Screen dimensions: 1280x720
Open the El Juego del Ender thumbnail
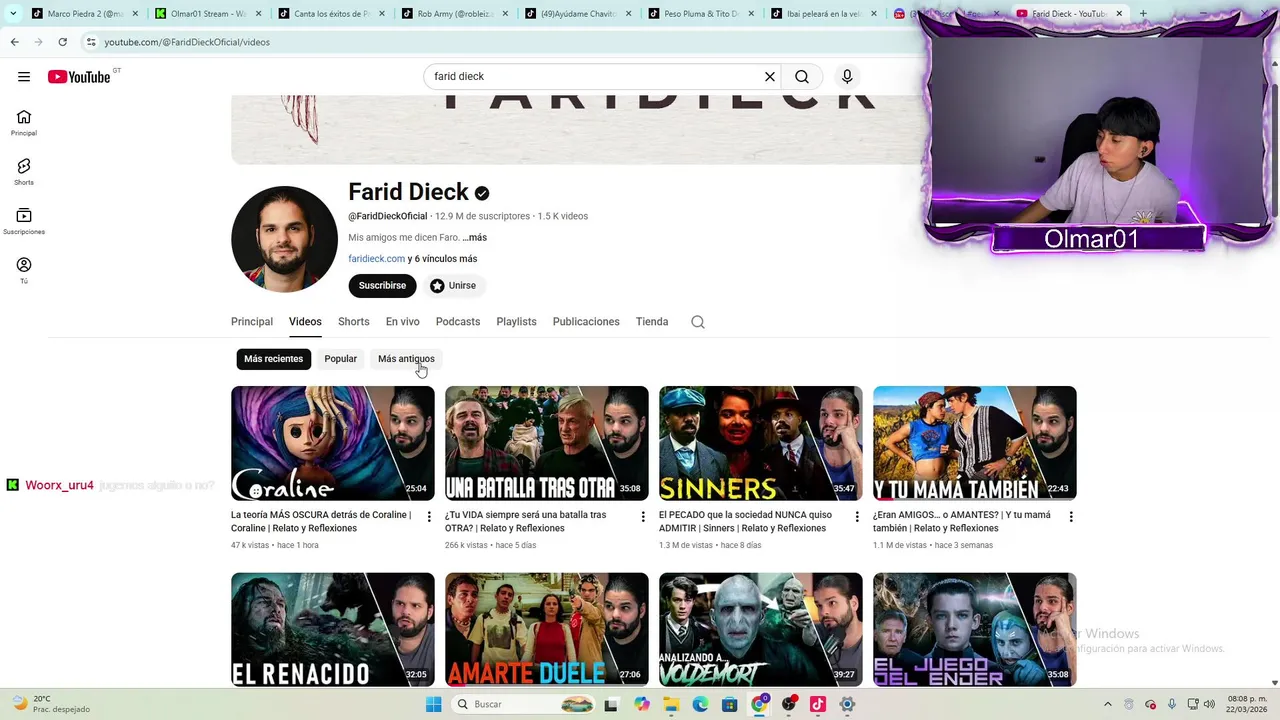pos(975,629)
